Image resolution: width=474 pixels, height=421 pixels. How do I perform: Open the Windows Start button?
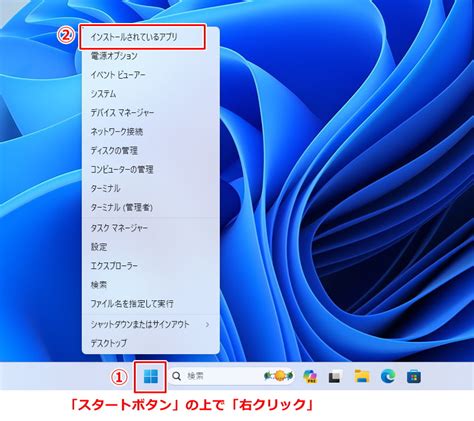151,377
